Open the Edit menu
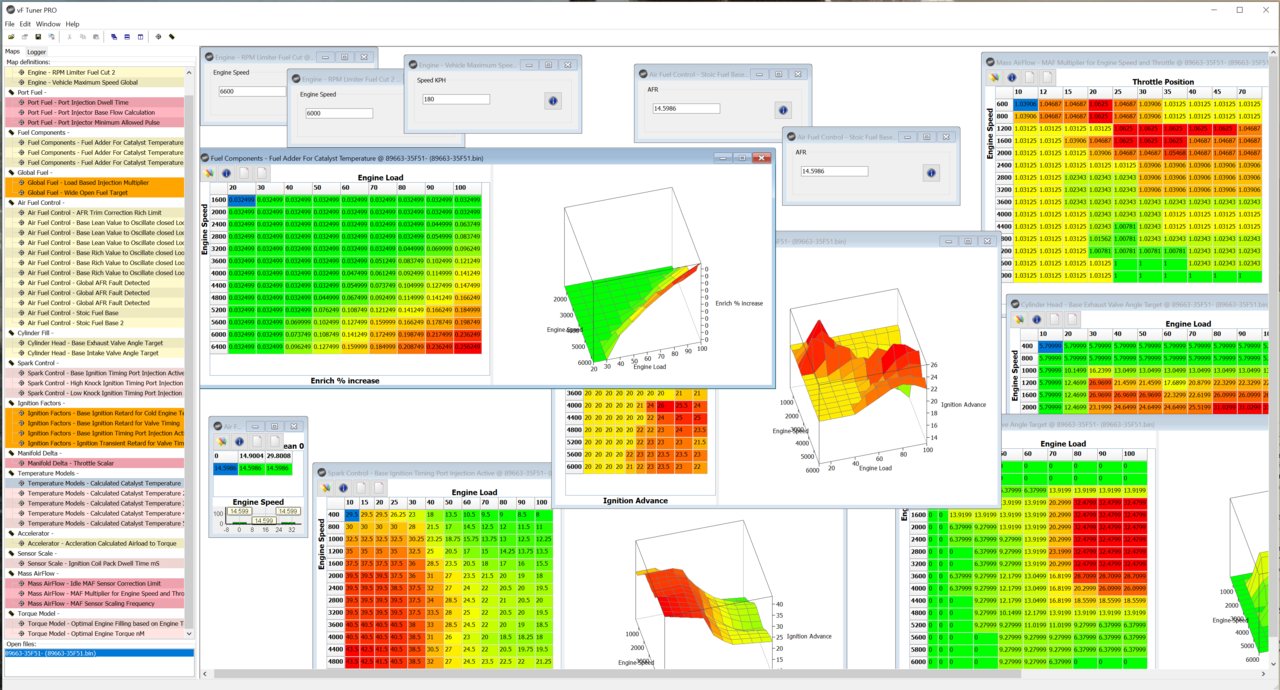This screenshot has height=690, width=1280. pos(25,23)
